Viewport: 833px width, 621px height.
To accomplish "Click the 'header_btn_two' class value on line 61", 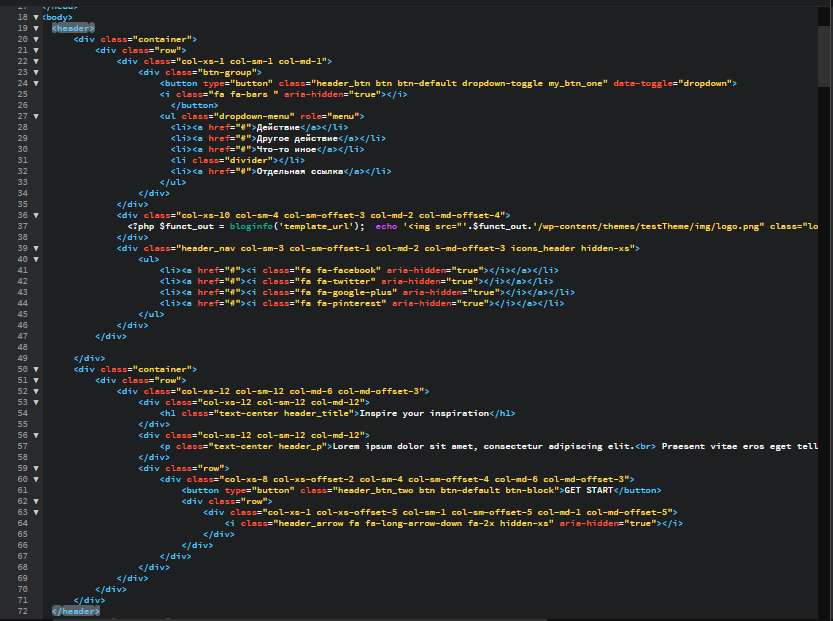I will (x=376, y=490).
